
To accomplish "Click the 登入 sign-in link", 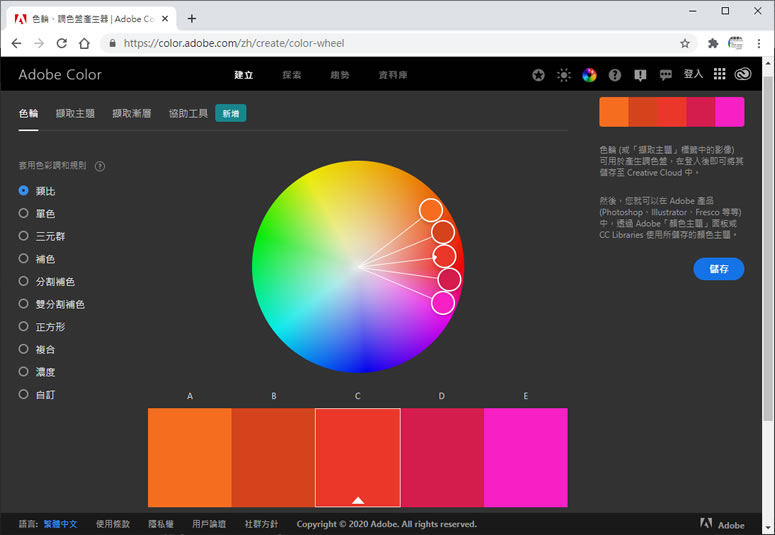I will [x=693, y=75].
